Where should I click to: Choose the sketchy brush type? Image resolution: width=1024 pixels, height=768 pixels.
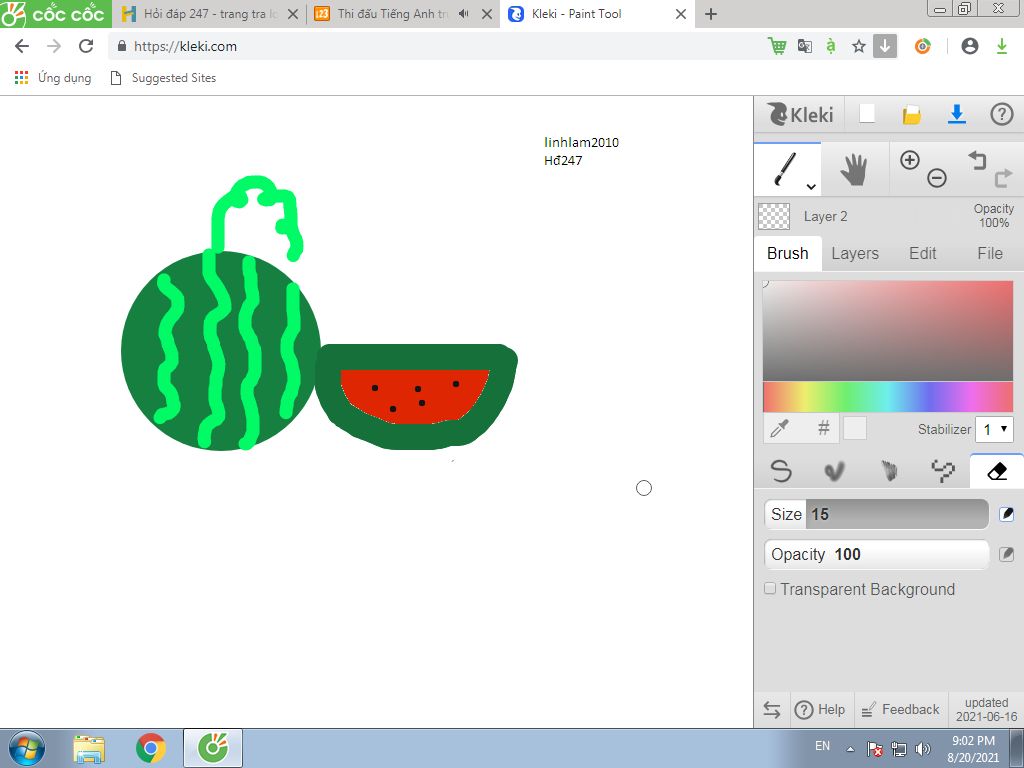click(x=889, y=471)
